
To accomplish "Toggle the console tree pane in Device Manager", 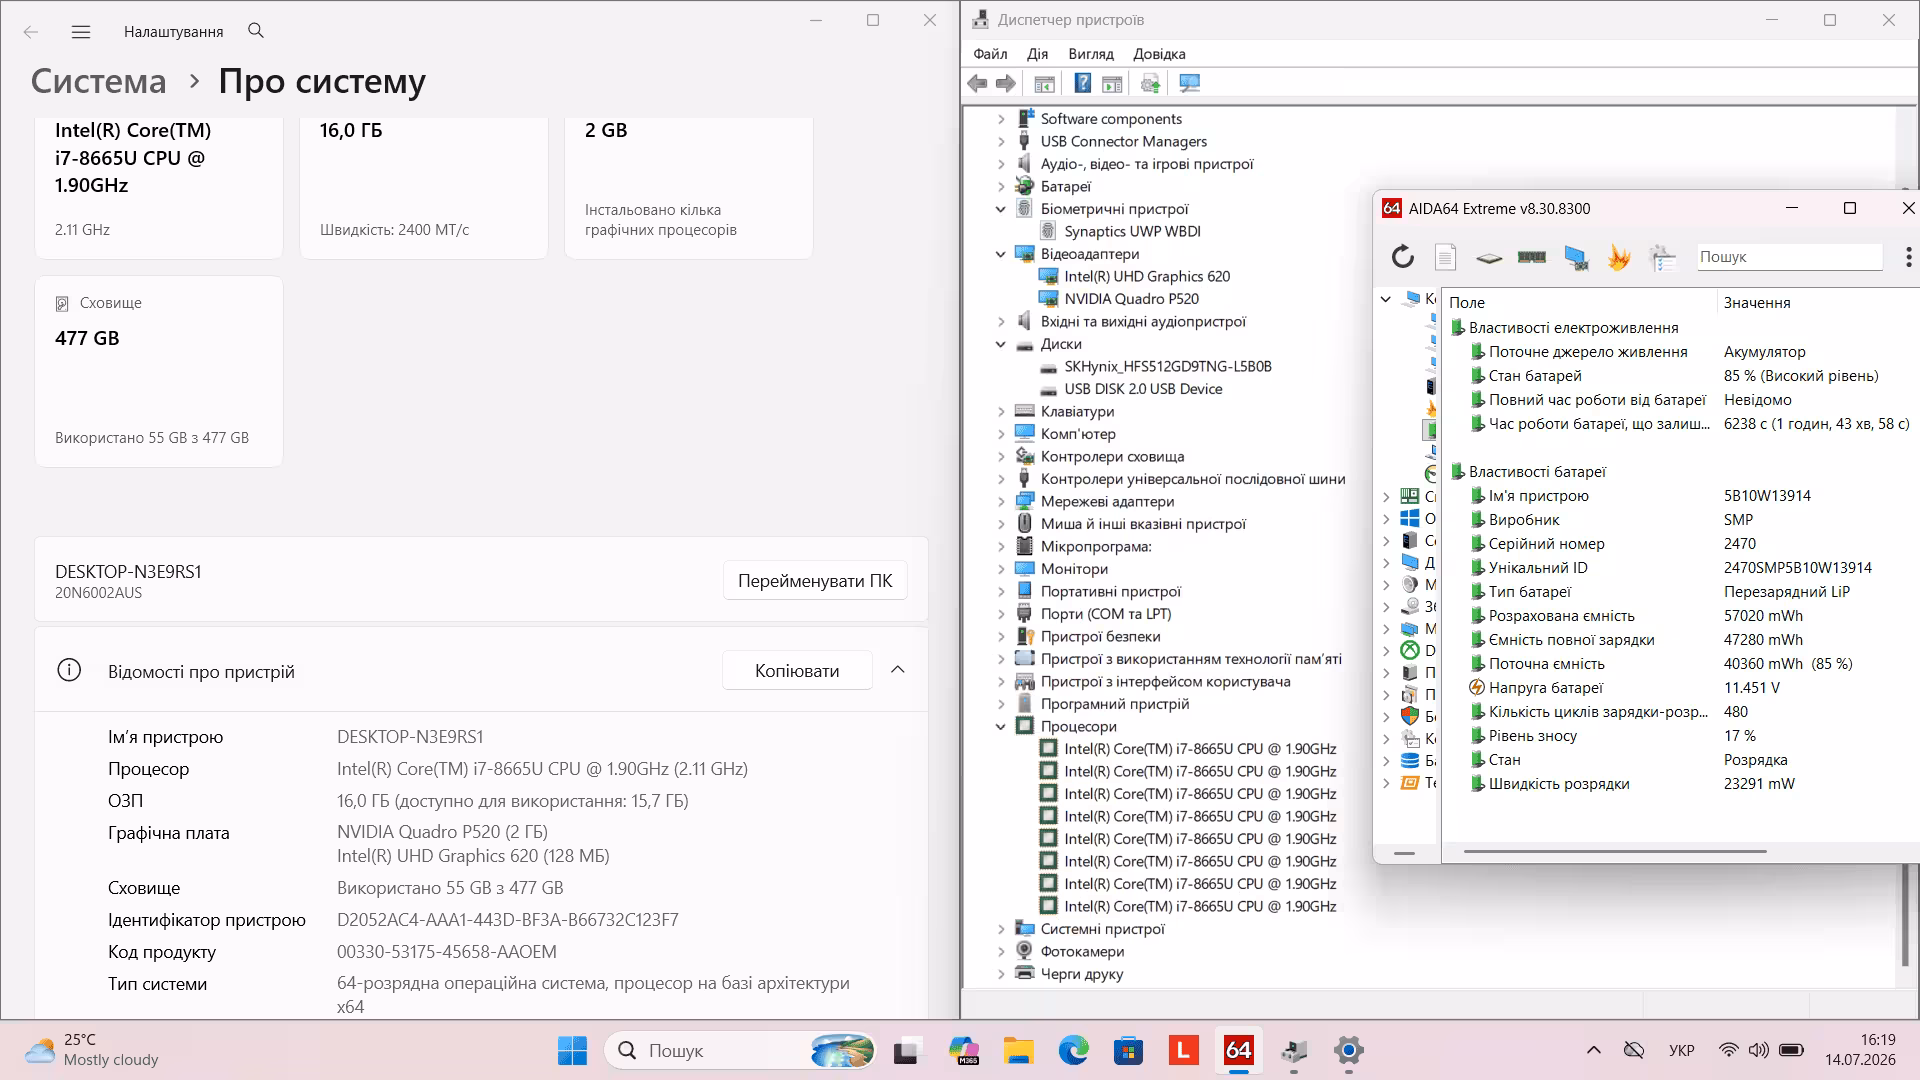I will 1044,84.
